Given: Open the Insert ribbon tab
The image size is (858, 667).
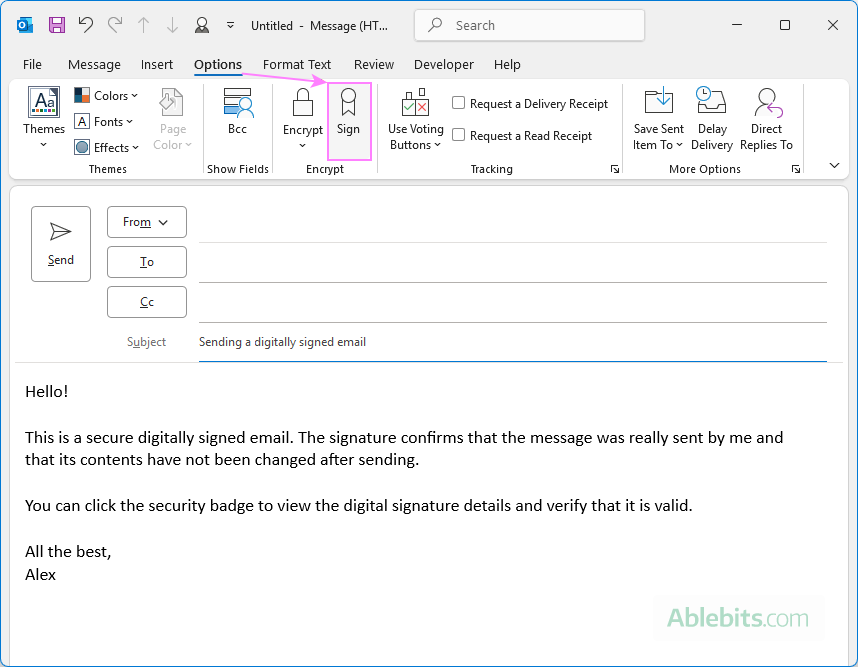Looking at the screenshot, I should tap(157, 64).
